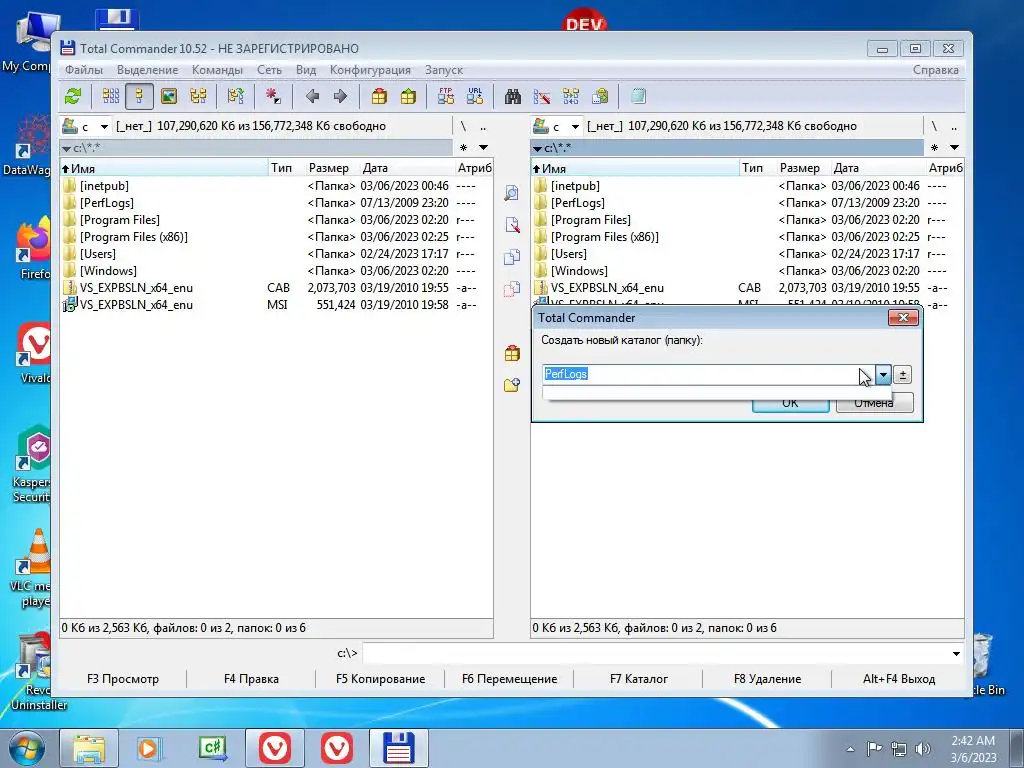Click the view file icon in middle bar
Image resolution: width=1024 pixels, height=768 pixels.
(512, 193)
